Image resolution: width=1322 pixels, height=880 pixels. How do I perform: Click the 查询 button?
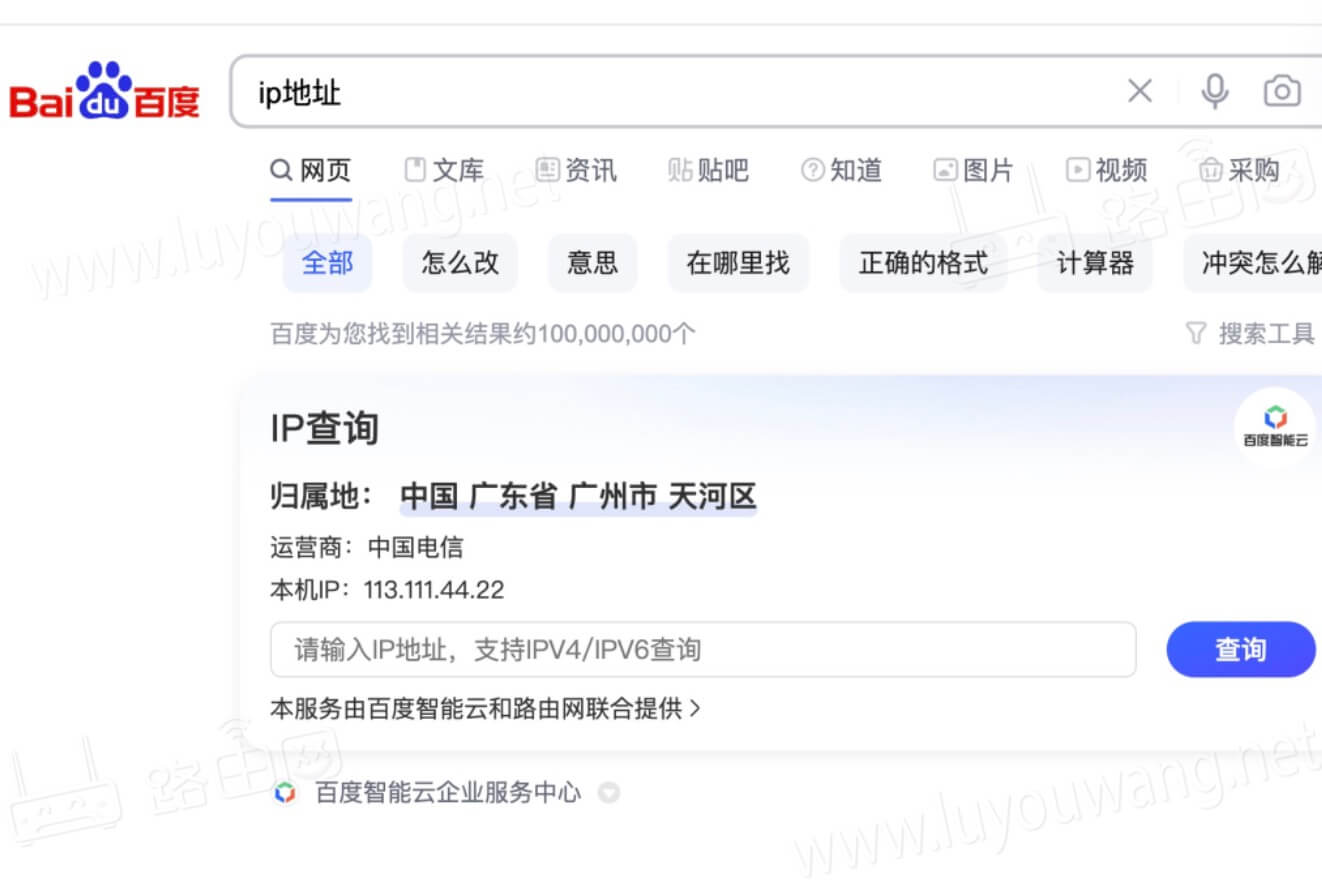click(x=1241, y=649)
